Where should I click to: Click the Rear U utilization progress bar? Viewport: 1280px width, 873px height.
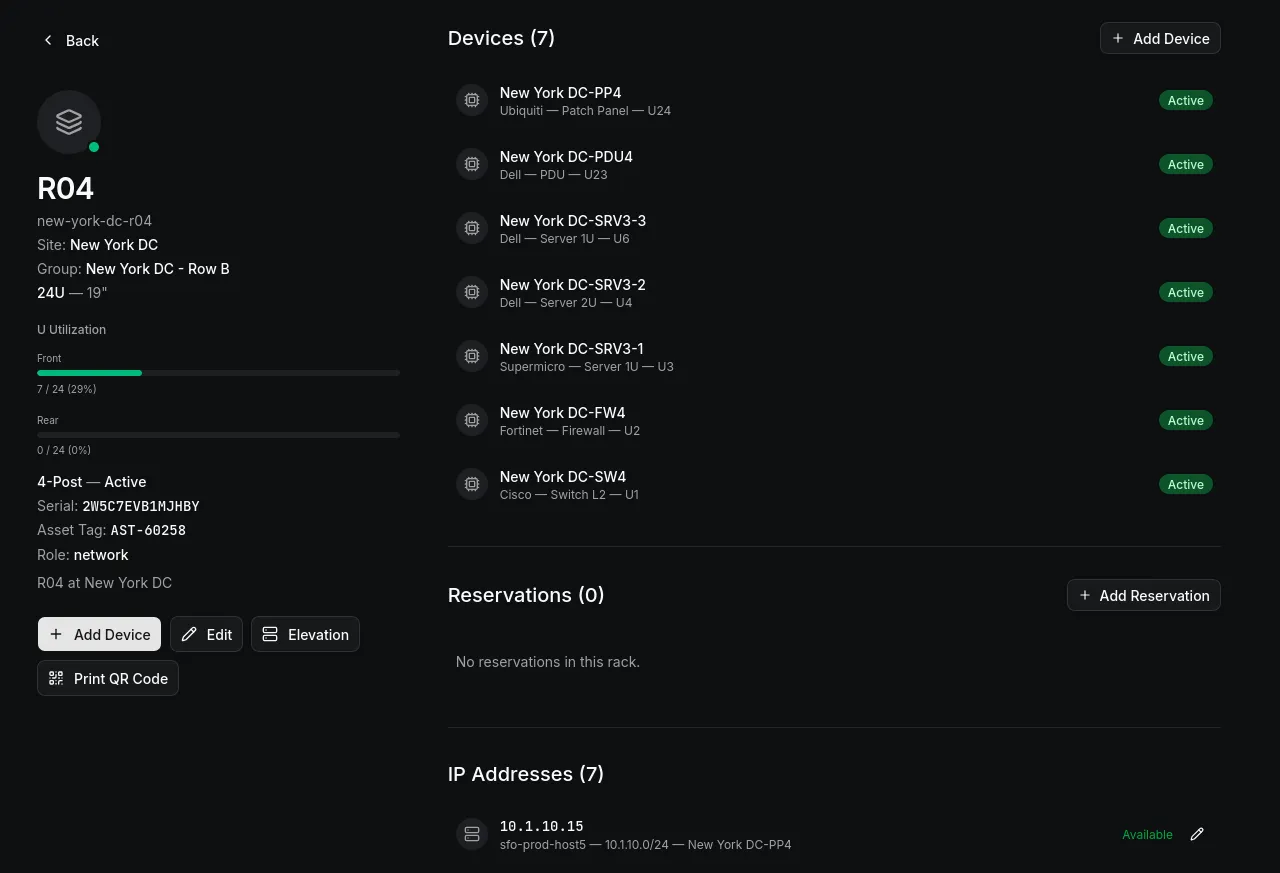coord(218,435)
